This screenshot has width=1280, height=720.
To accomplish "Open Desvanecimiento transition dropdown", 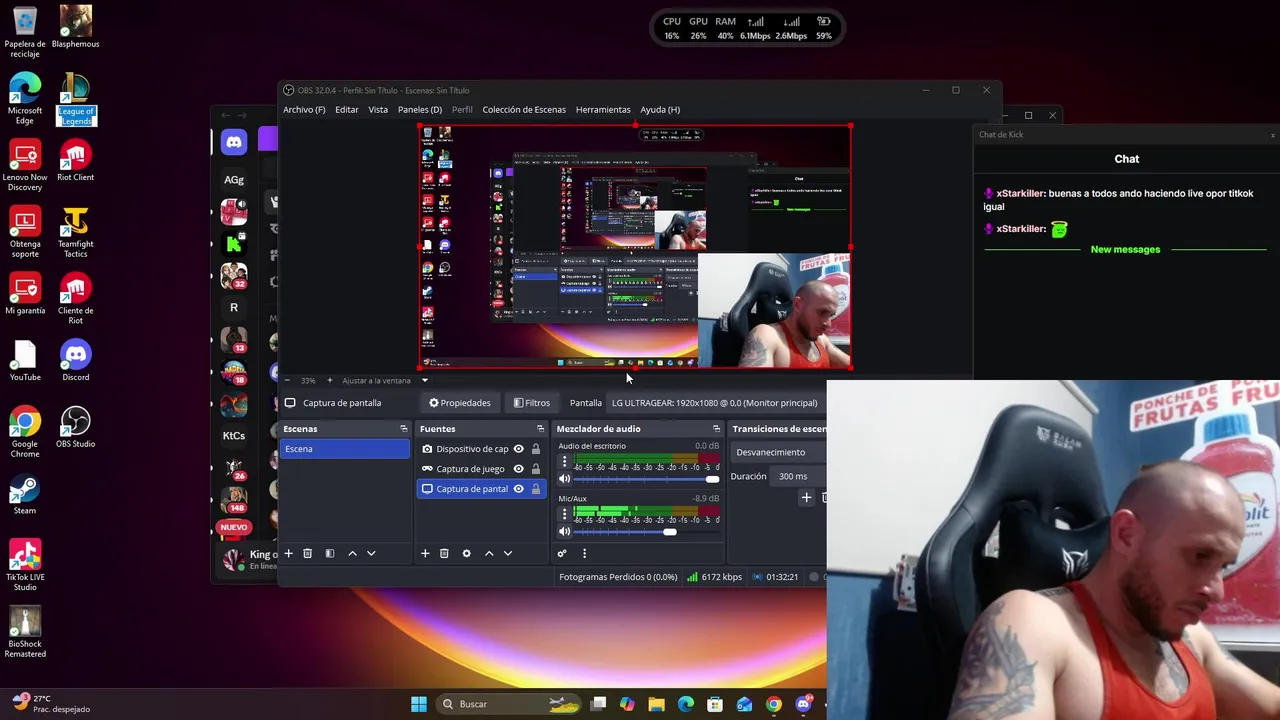I will point(778,452).
